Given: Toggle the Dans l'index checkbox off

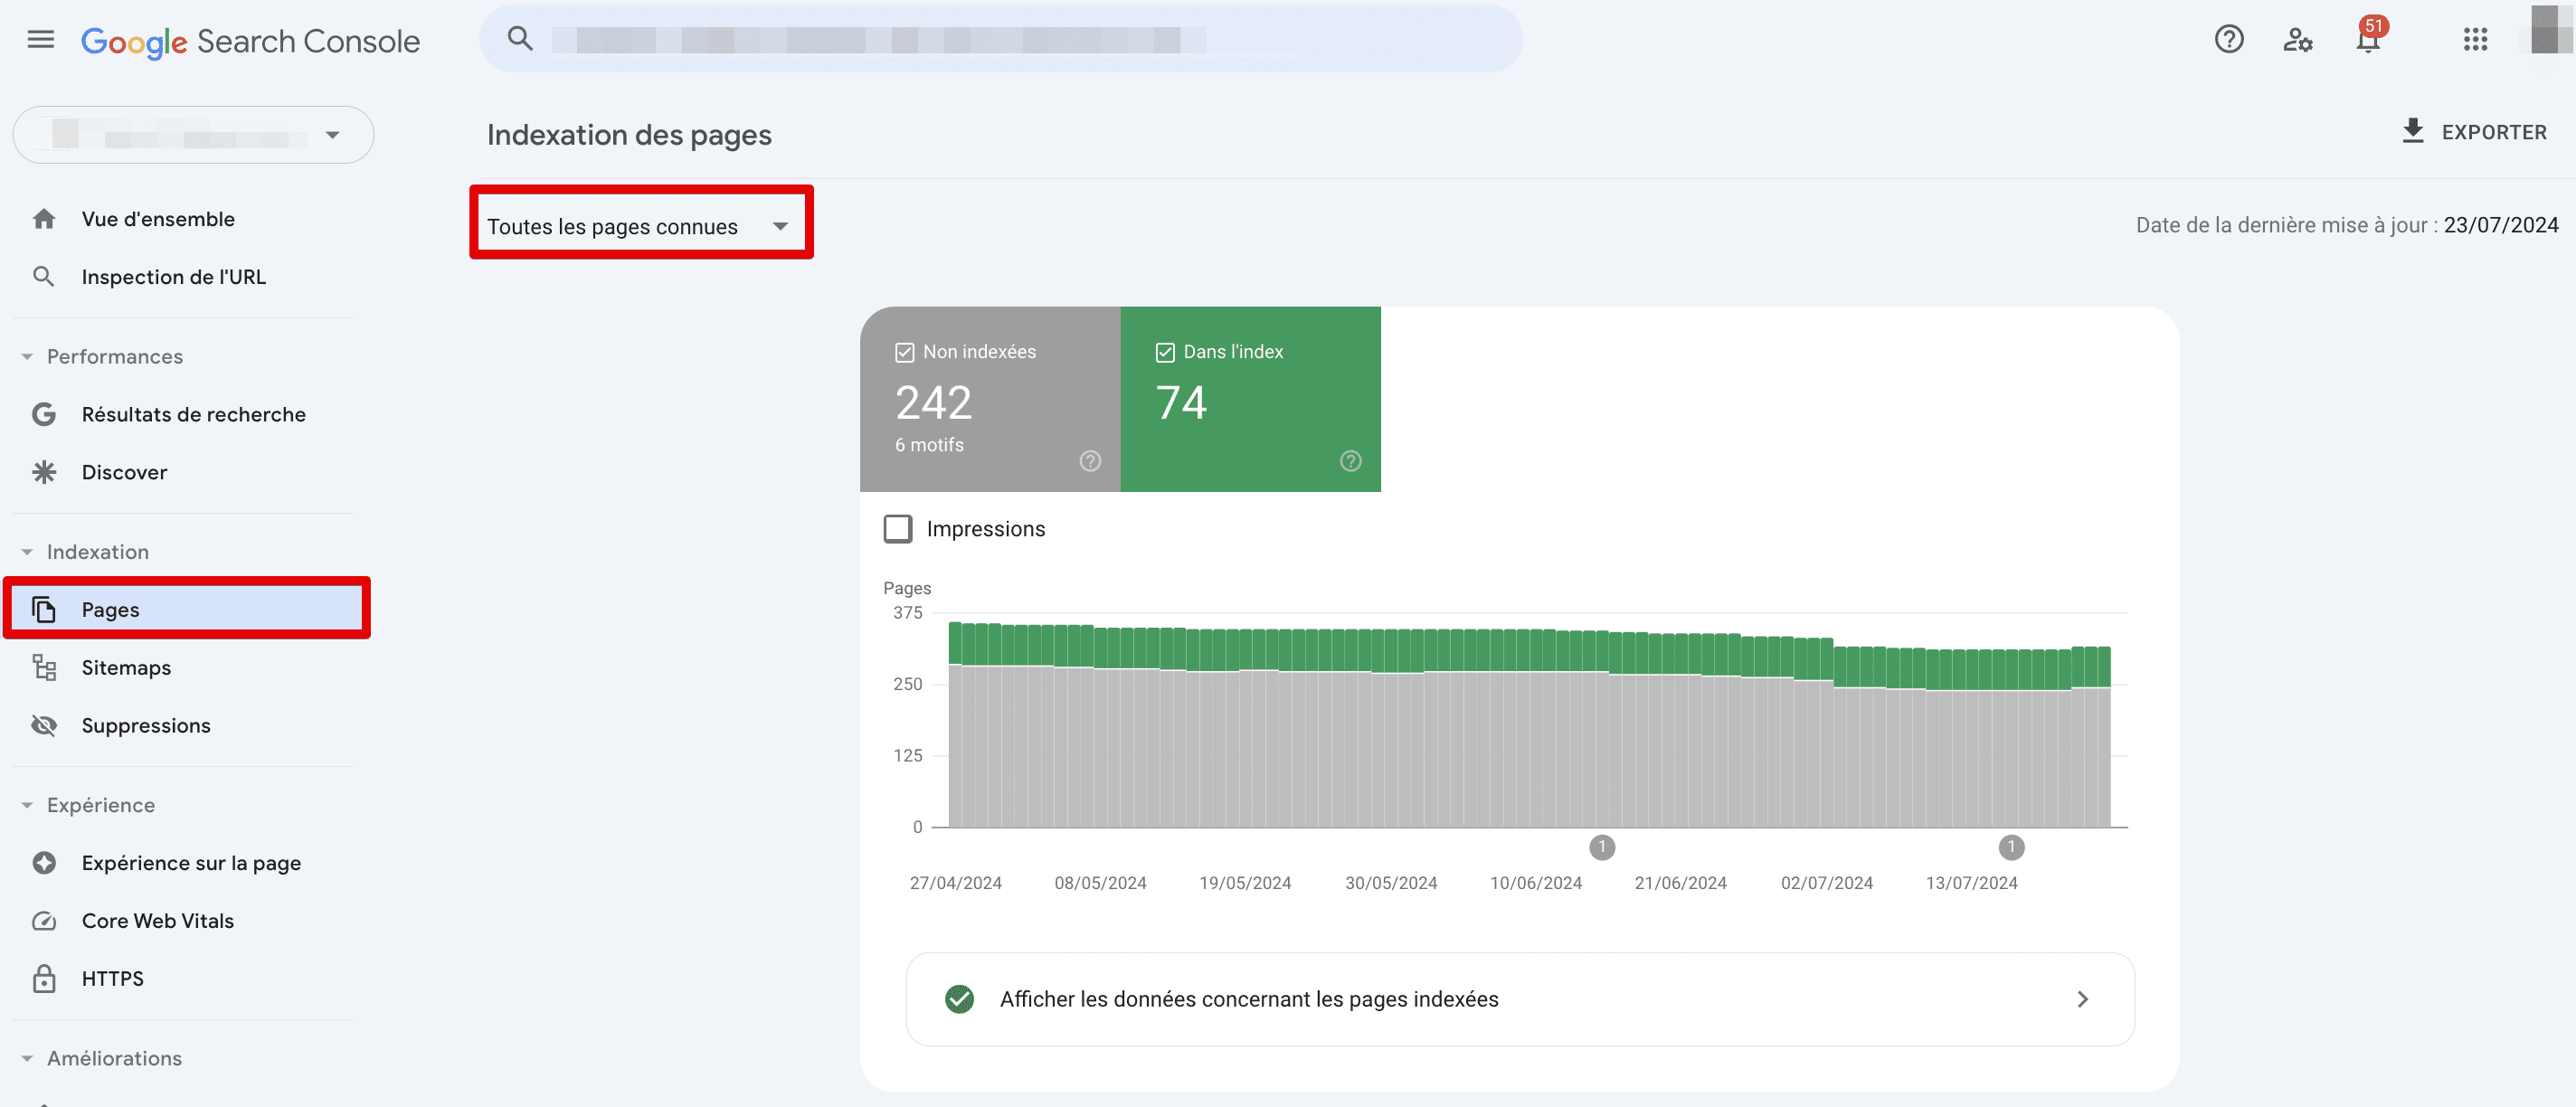Looking at the screenshot, I should [x=1165, y=352].
